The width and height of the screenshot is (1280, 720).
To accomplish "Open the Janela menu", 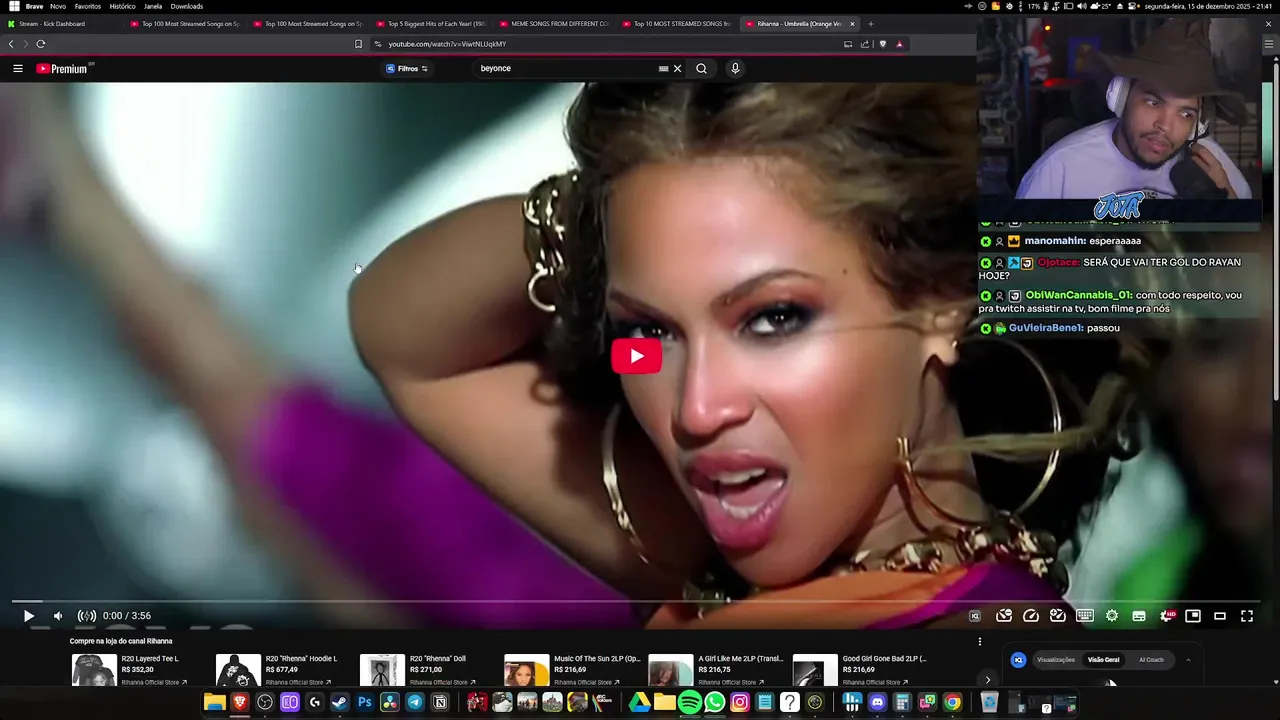I will click(x=153, y=6).
